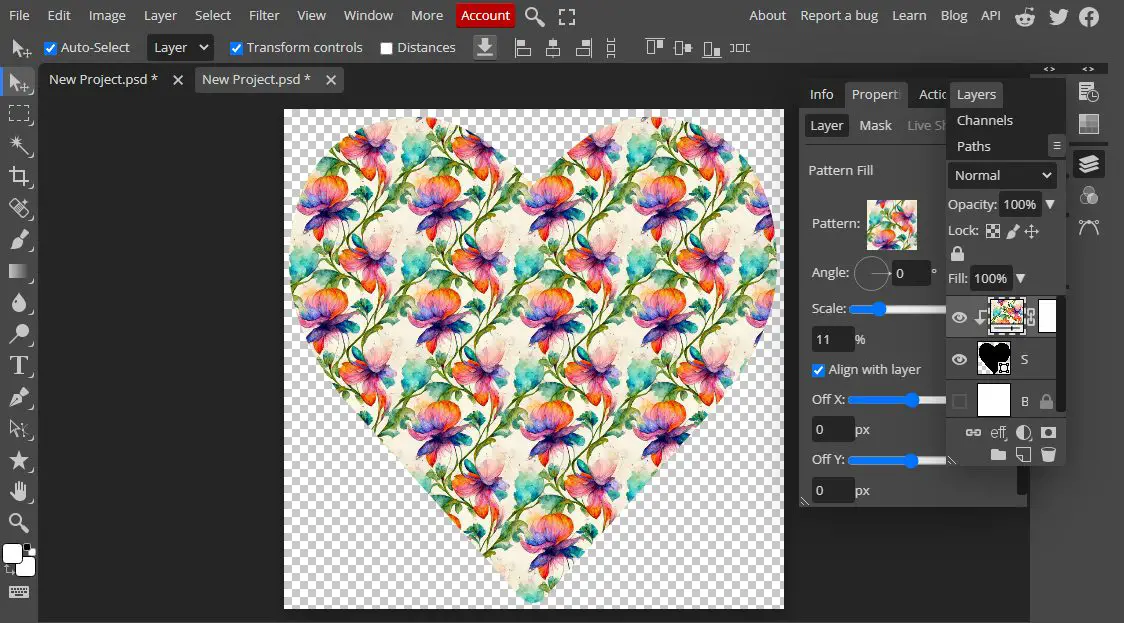1124x623 pixels.
Task: Delete current layer using trash icon
Action: (x=1047, y=455)
